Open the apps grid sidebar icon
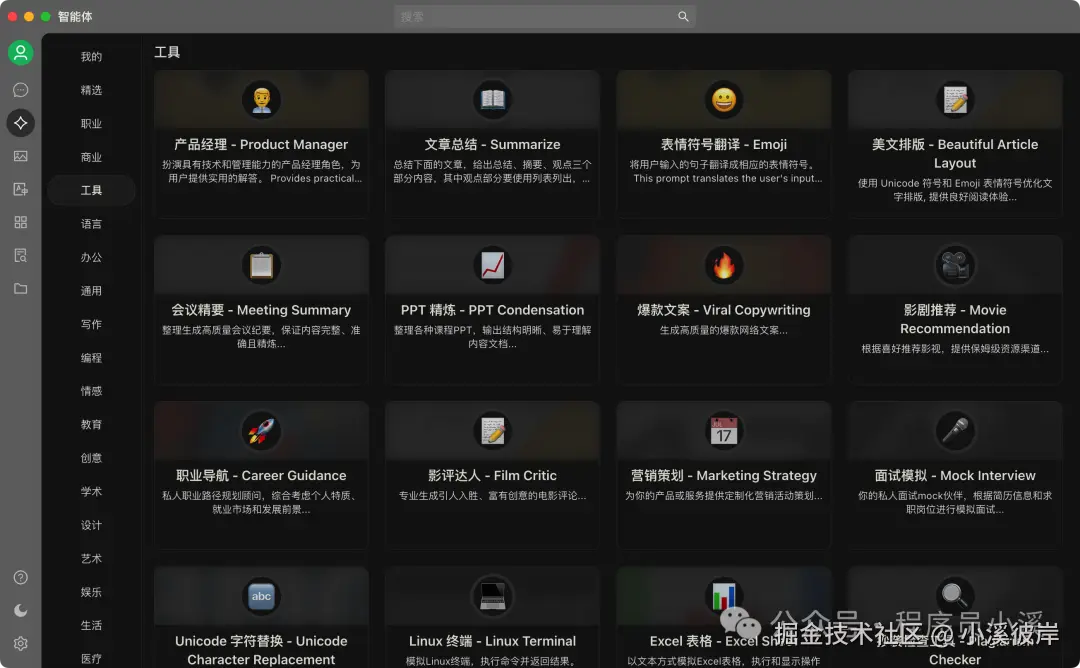This screenshot has width=1080, height=668. (20, 222)
